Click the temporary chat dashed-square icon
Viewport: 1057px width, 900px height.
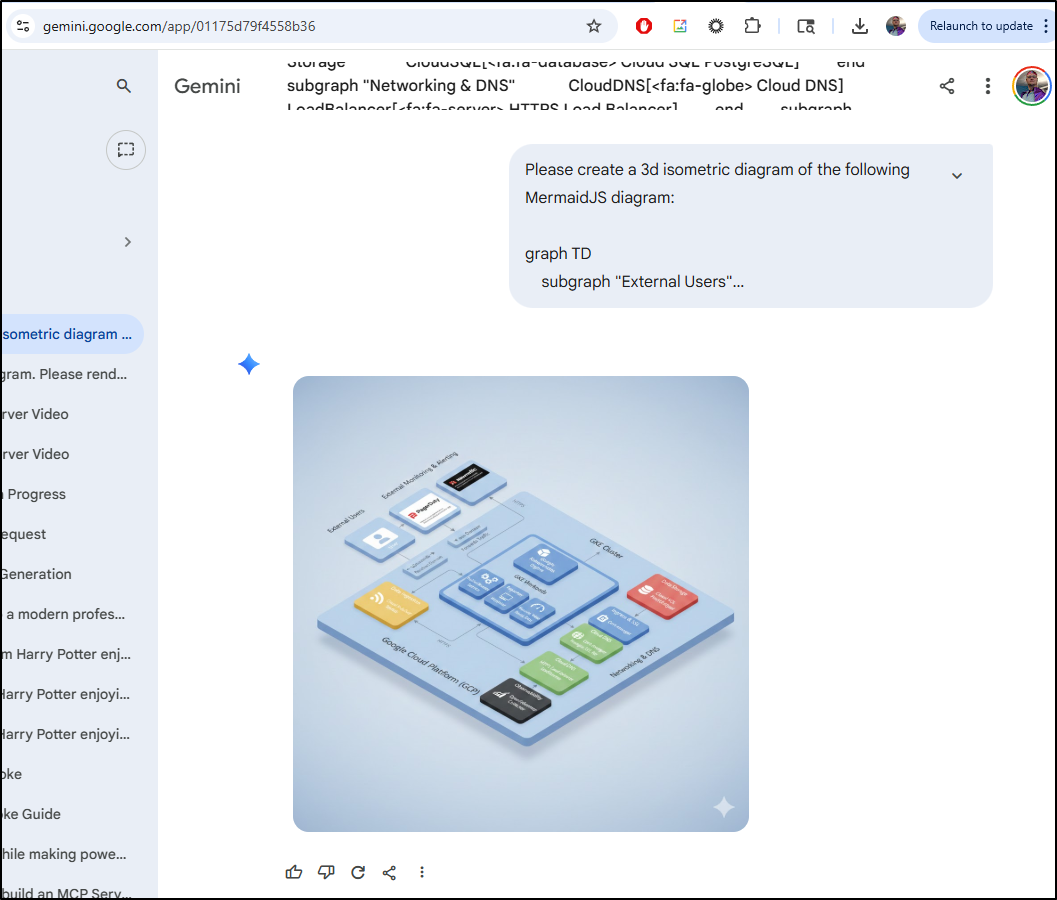point(126,150)
